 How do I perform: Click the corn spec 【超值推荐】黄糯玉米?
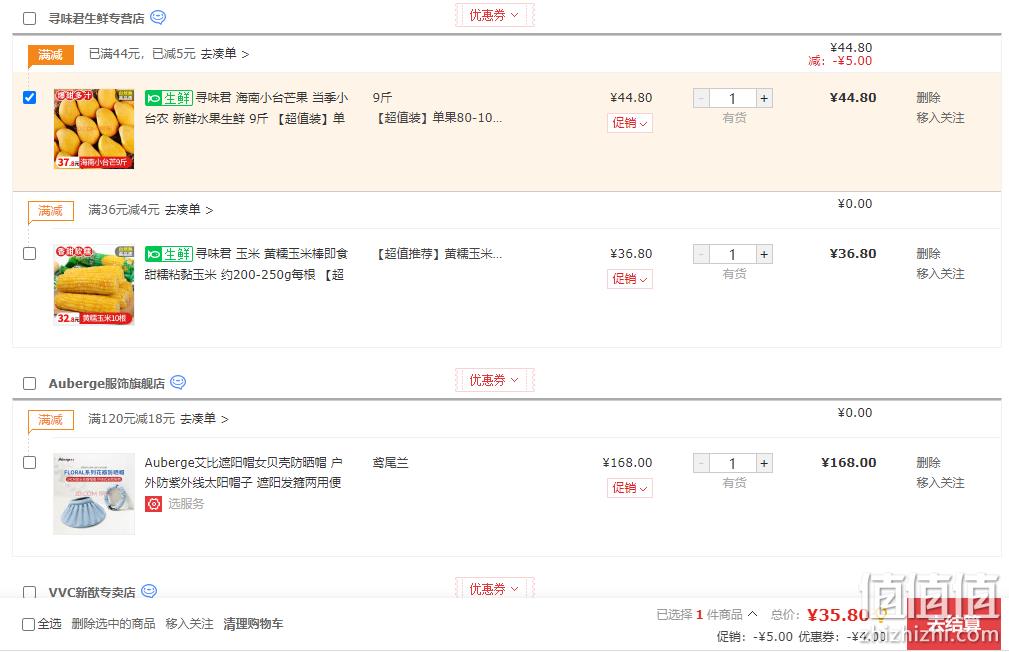[438, 254]
